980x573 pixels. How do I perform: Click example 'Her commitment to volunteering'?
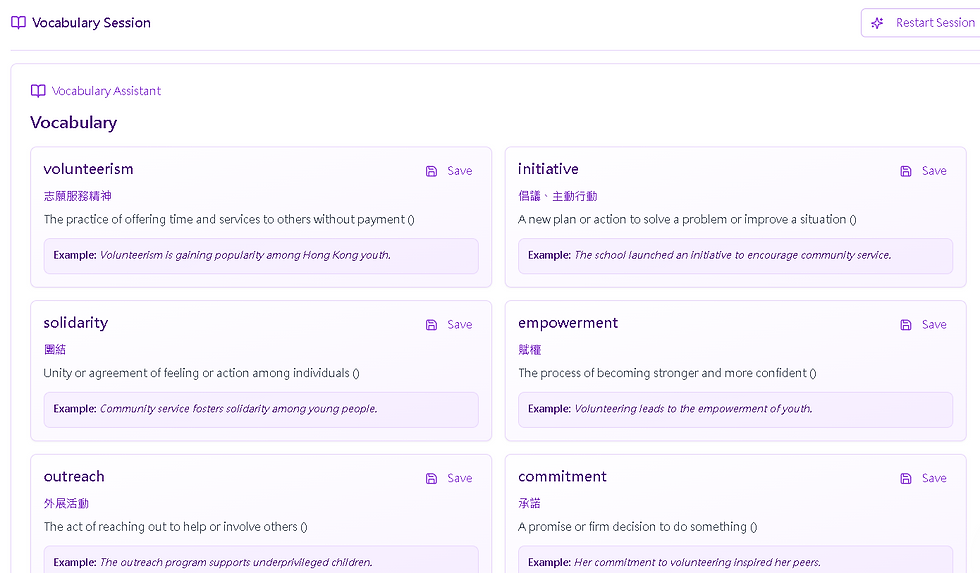point(697,562)
